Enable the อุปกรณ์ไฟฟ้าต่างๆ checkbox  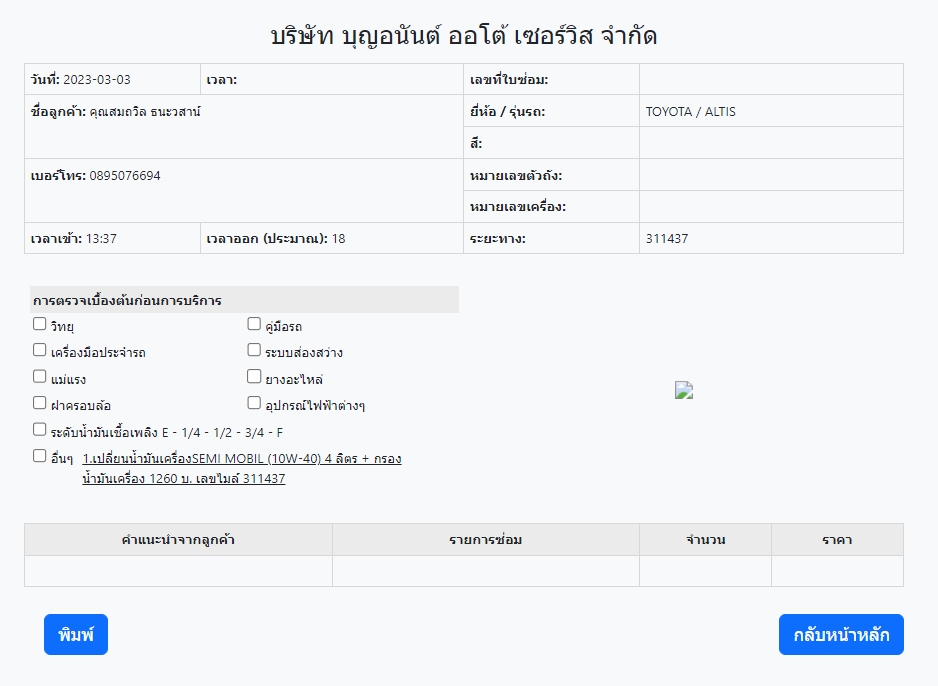coord(254,403)
